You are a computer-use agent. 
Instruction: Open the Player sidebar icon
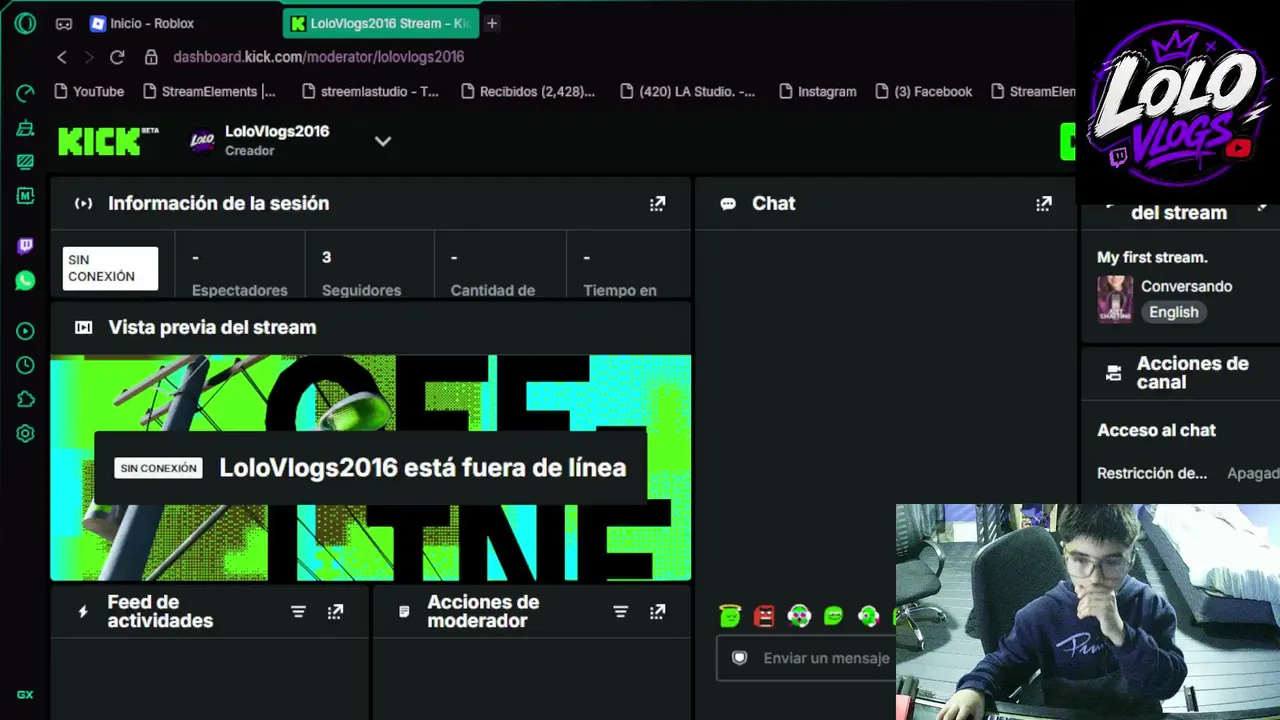(25, 331)
